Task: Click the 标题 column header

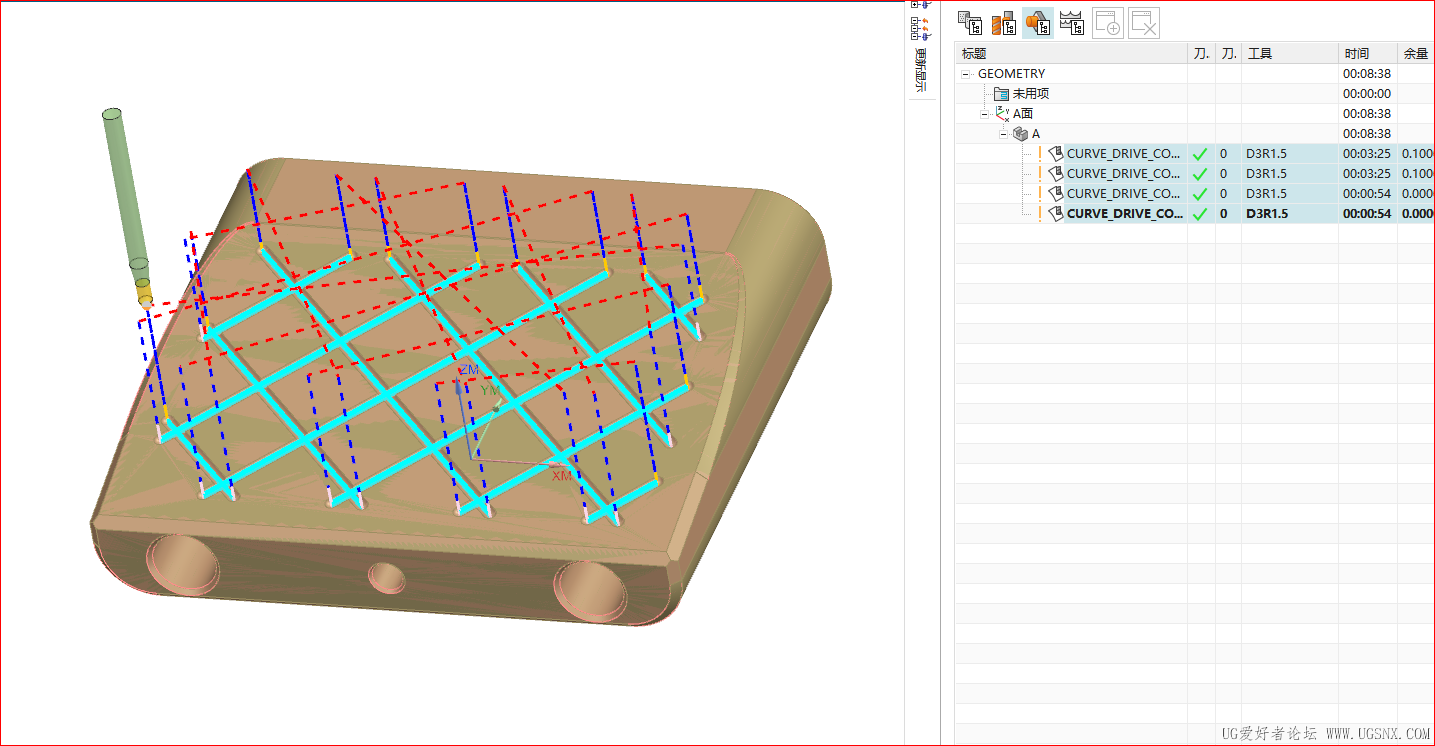Action: pyautogui.click(x=1070, y=53)
